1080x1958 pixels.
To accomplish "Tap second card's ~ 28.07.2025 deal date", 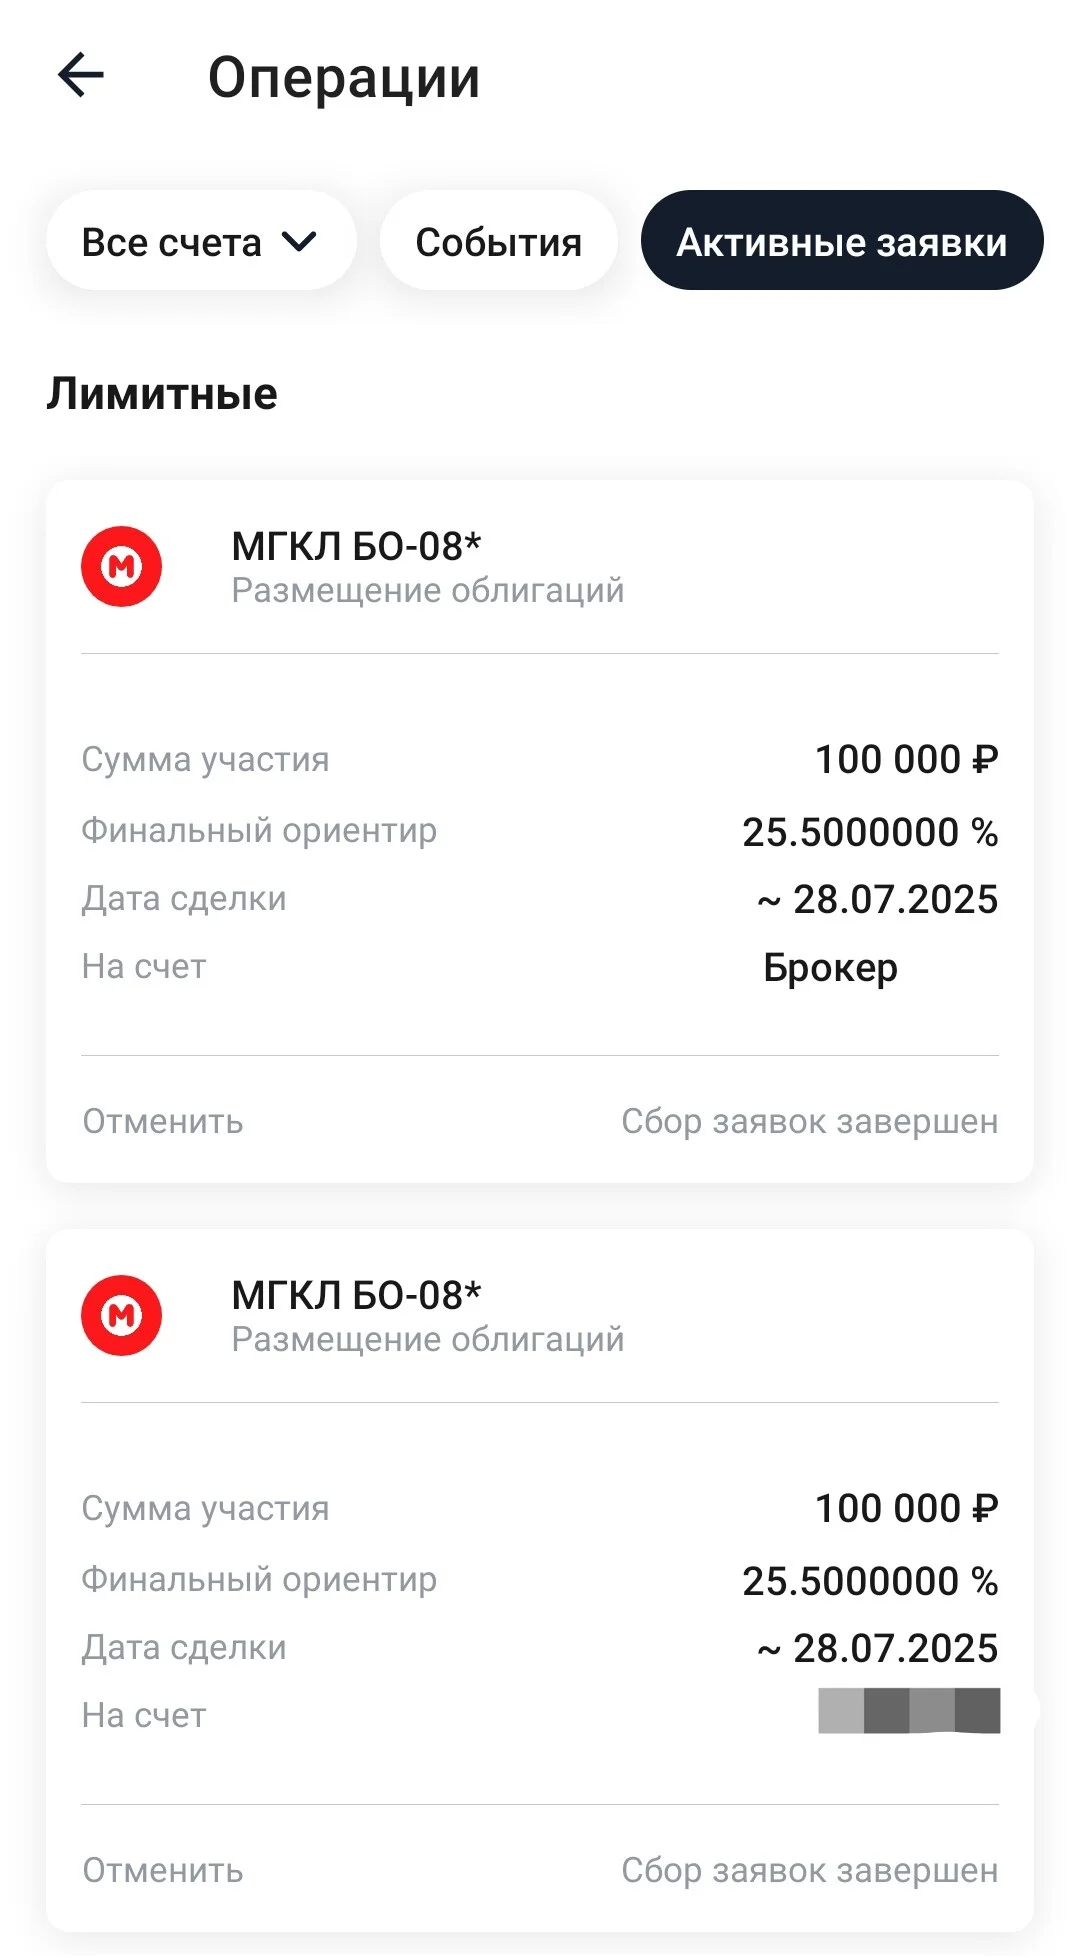I will (x=877, y=1649).
